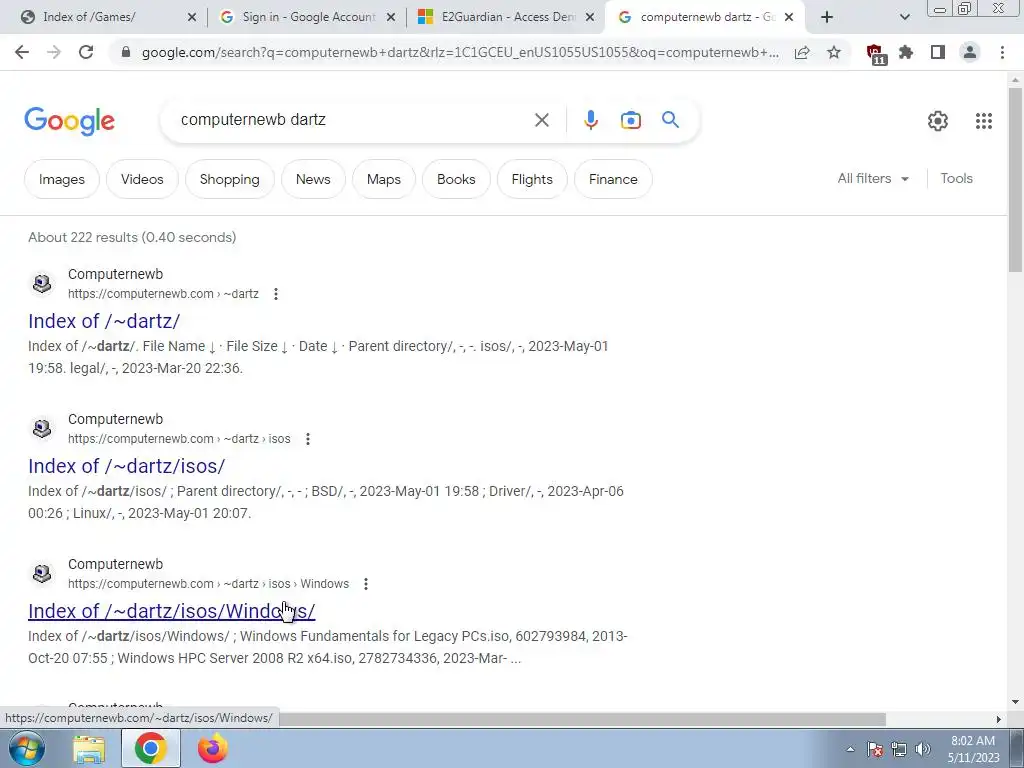The image size is (1024, 768).
Task: Bookmark this tab with star icon
Action: click(834, 52)
